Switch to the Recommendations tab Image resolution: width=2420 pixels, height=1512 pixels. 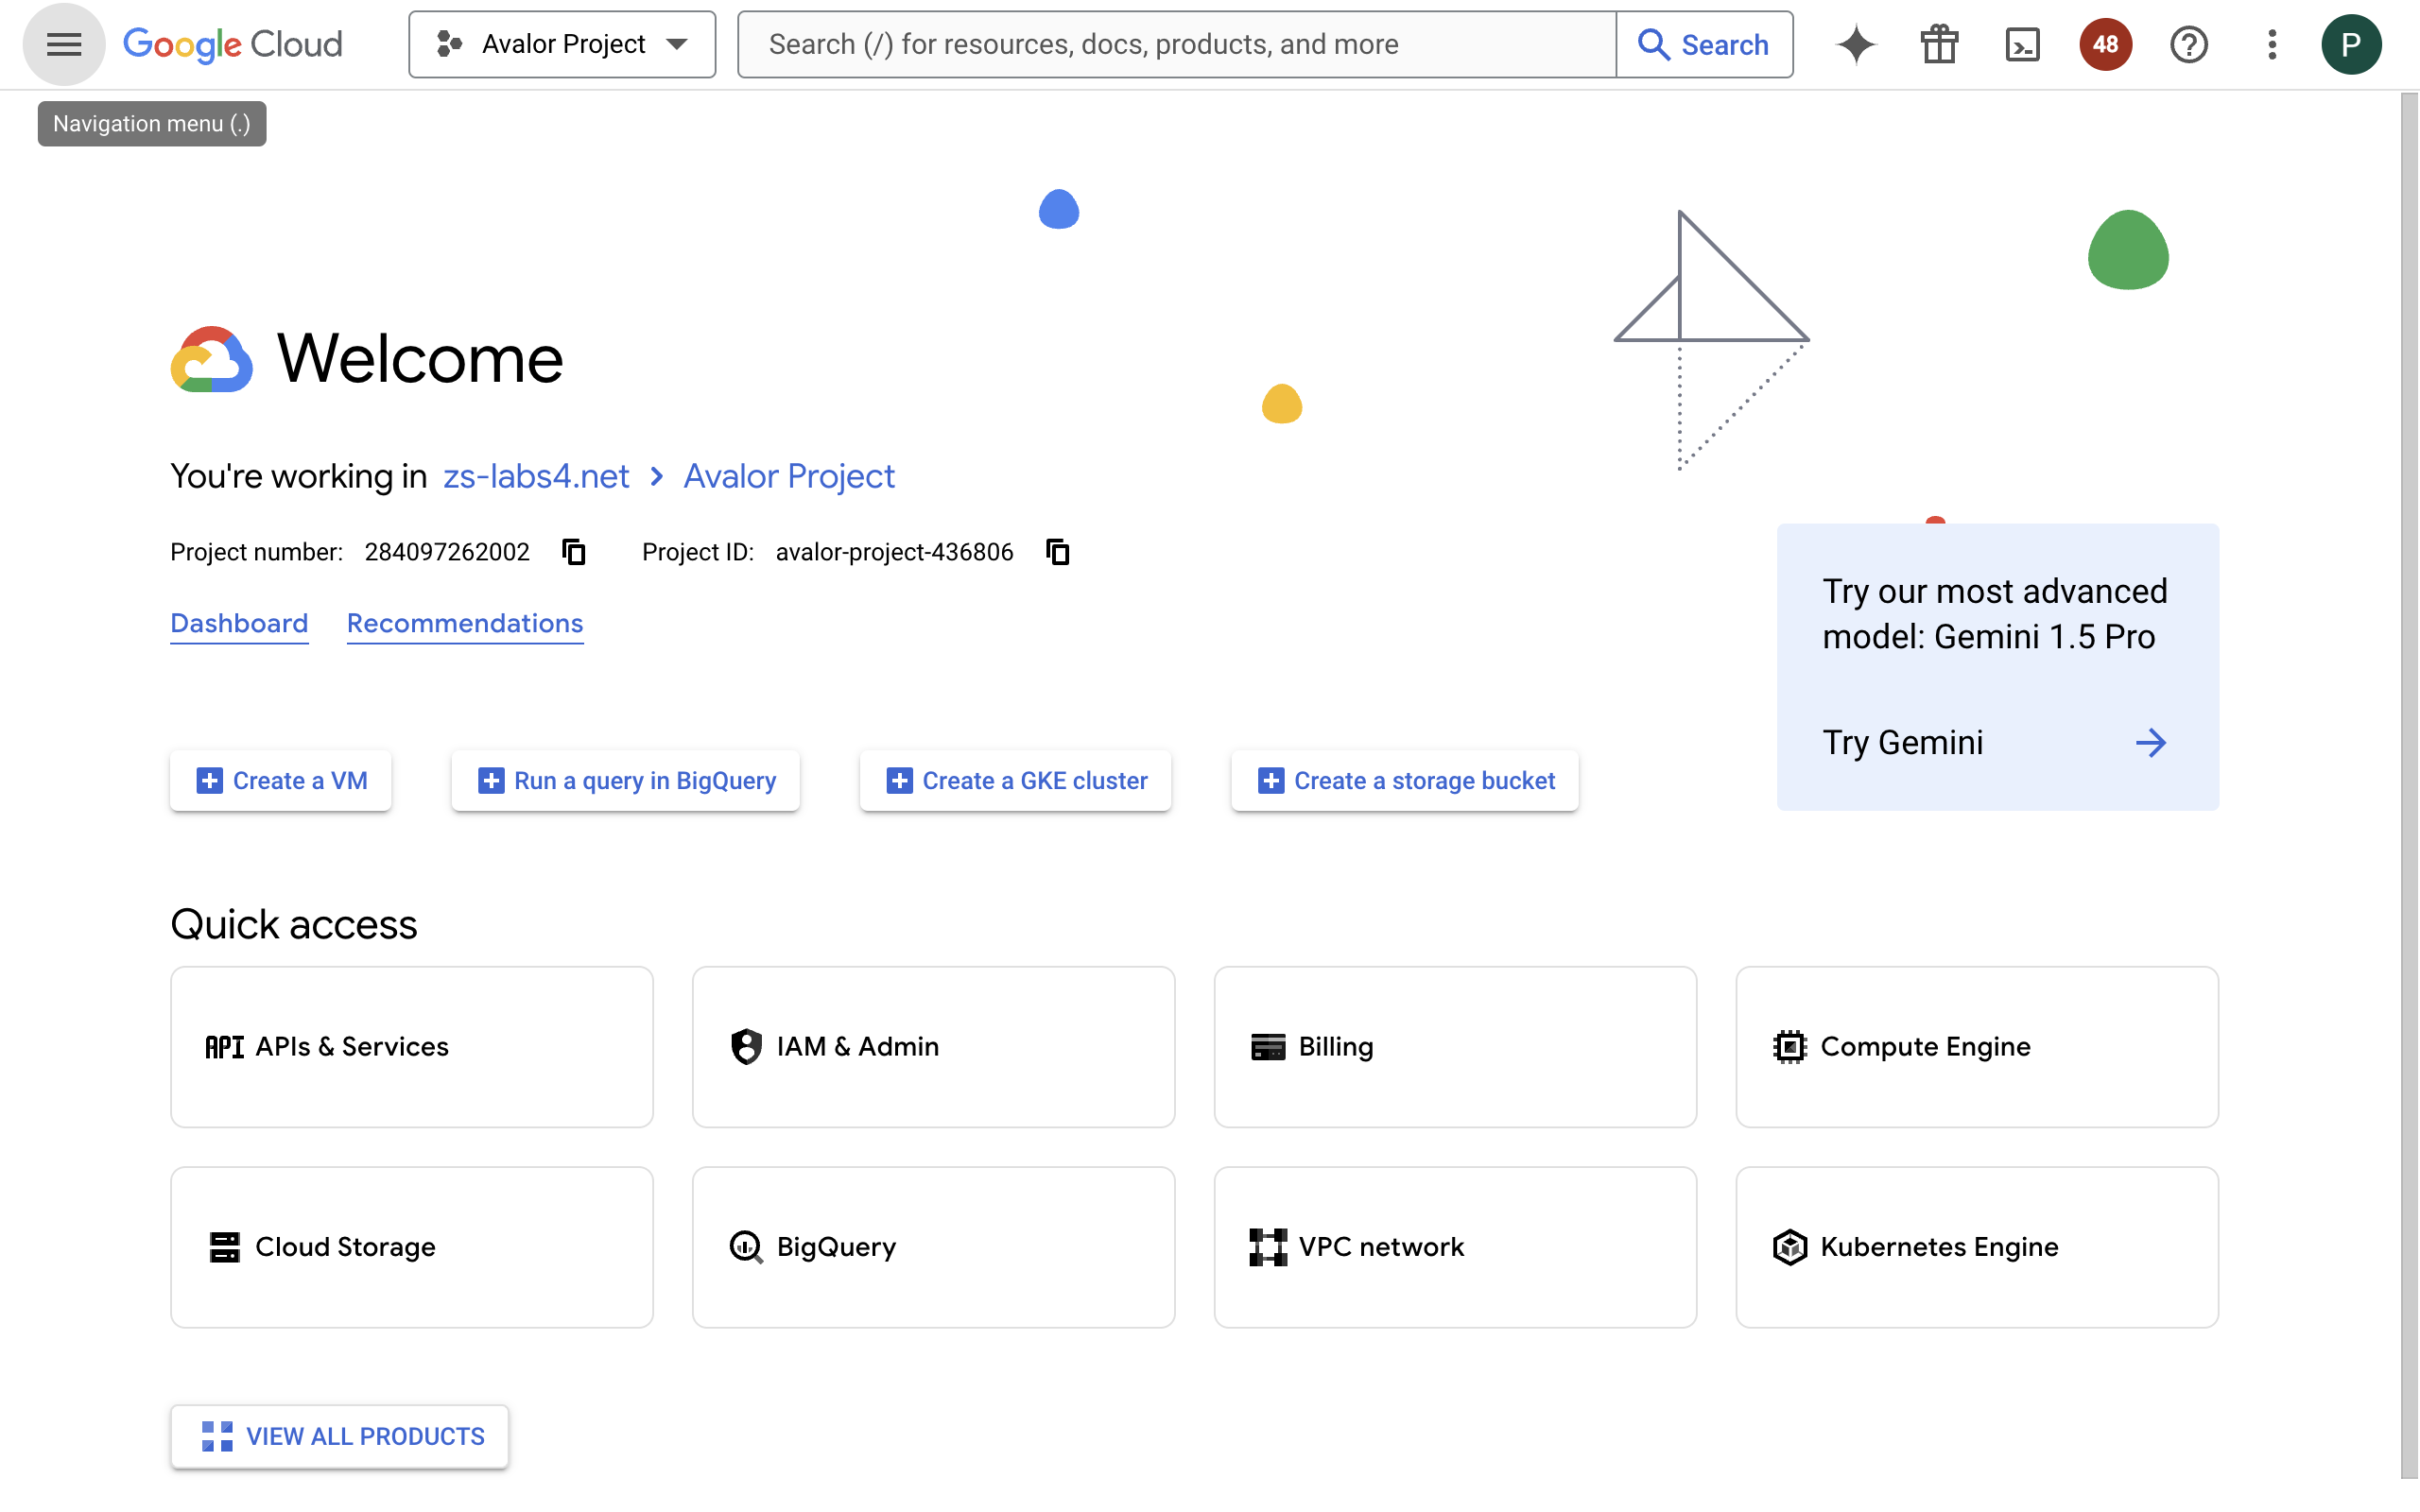(465, 623)
